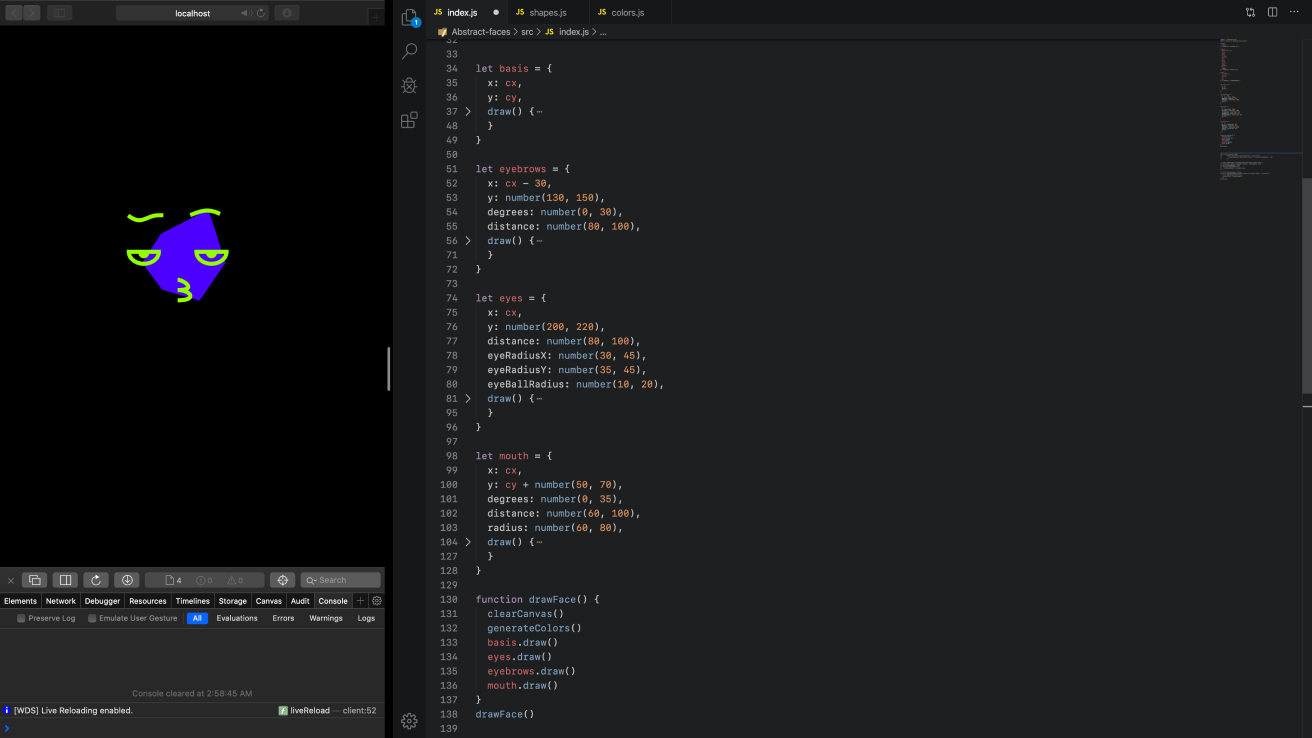Select the Errors console filter
The width and height of the screenshot is (1312, 738).
click(283, 618)
